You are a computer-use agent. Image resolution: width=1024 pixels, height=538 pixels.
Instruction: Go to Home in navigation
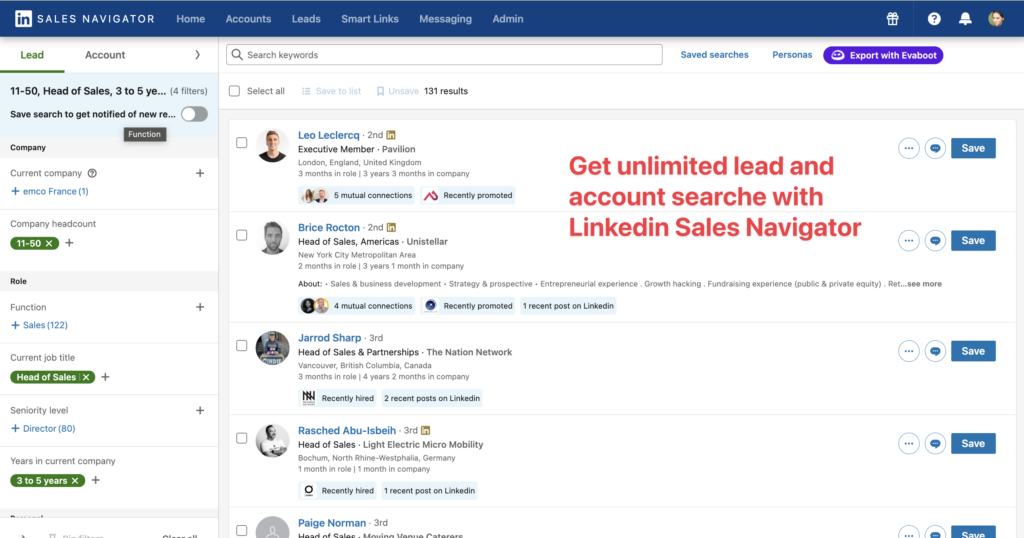coord(191,19)
